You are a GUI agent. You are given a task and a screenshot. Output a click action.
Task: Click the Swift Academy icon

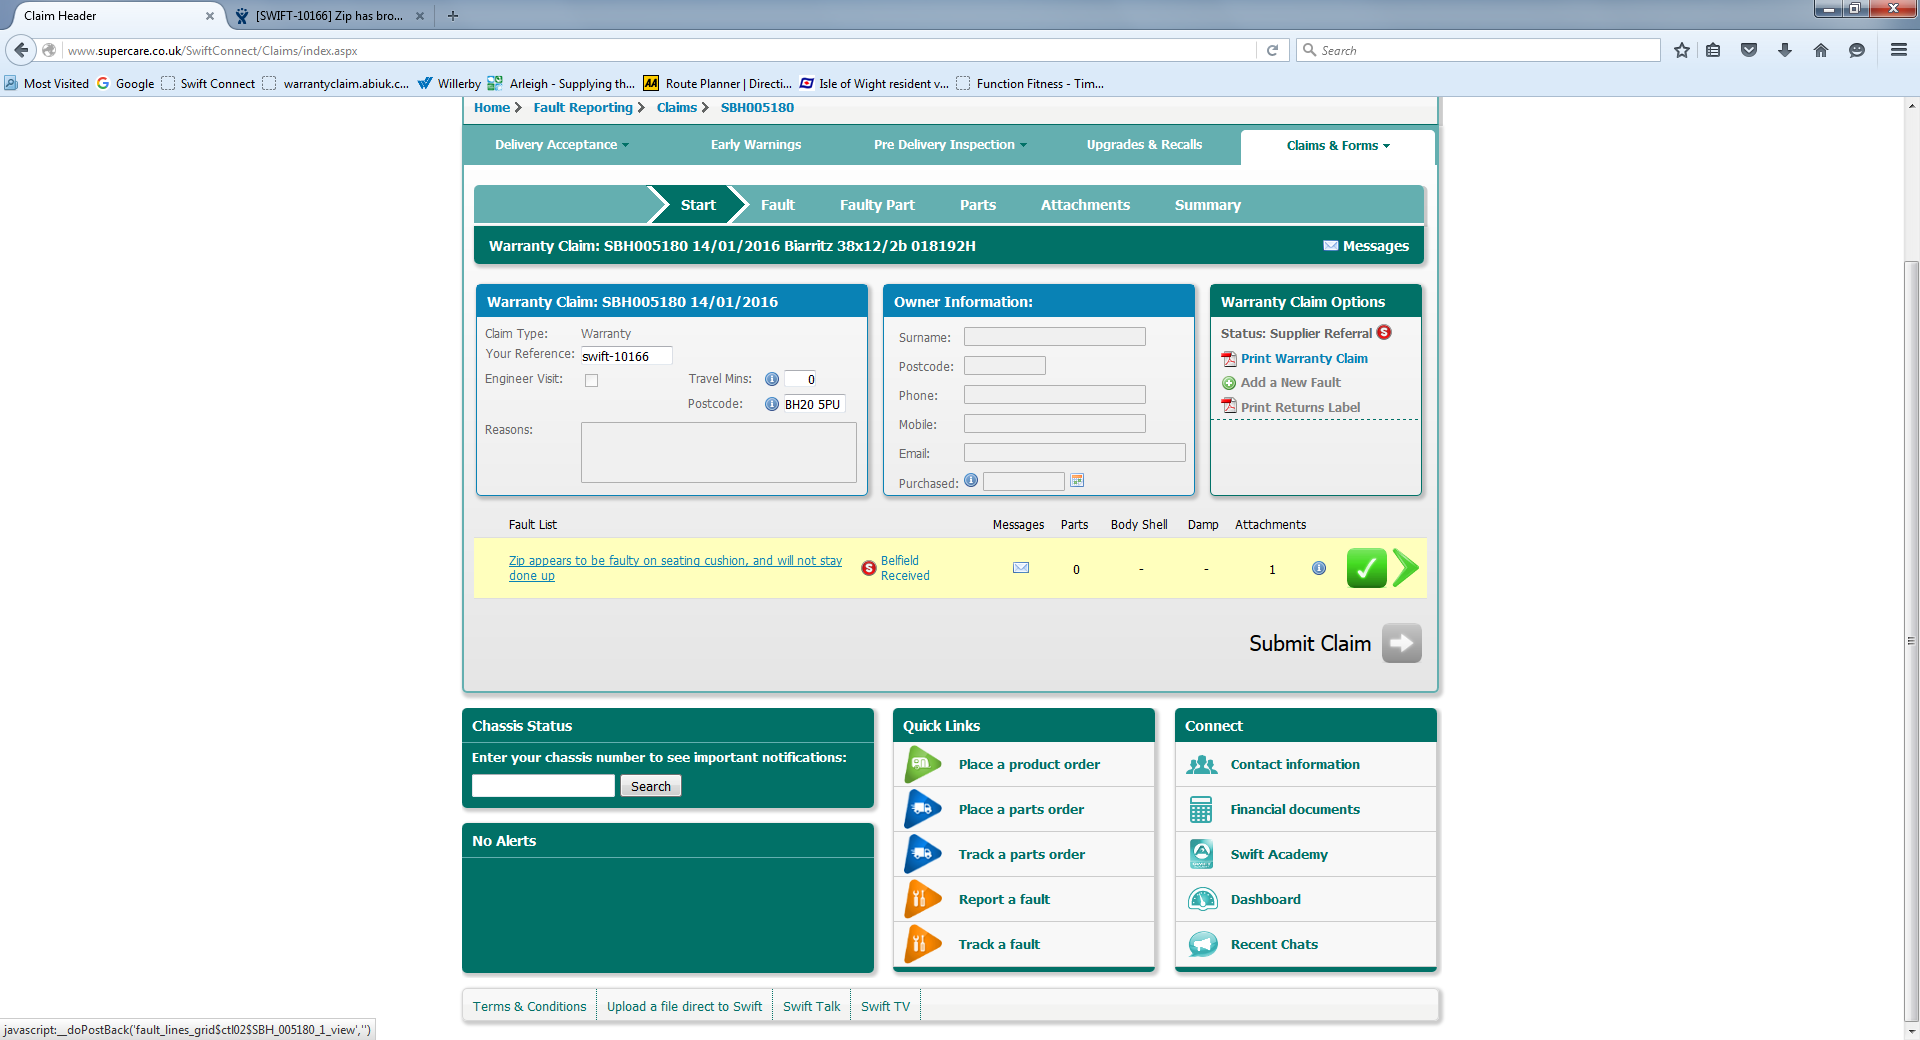1201,855
